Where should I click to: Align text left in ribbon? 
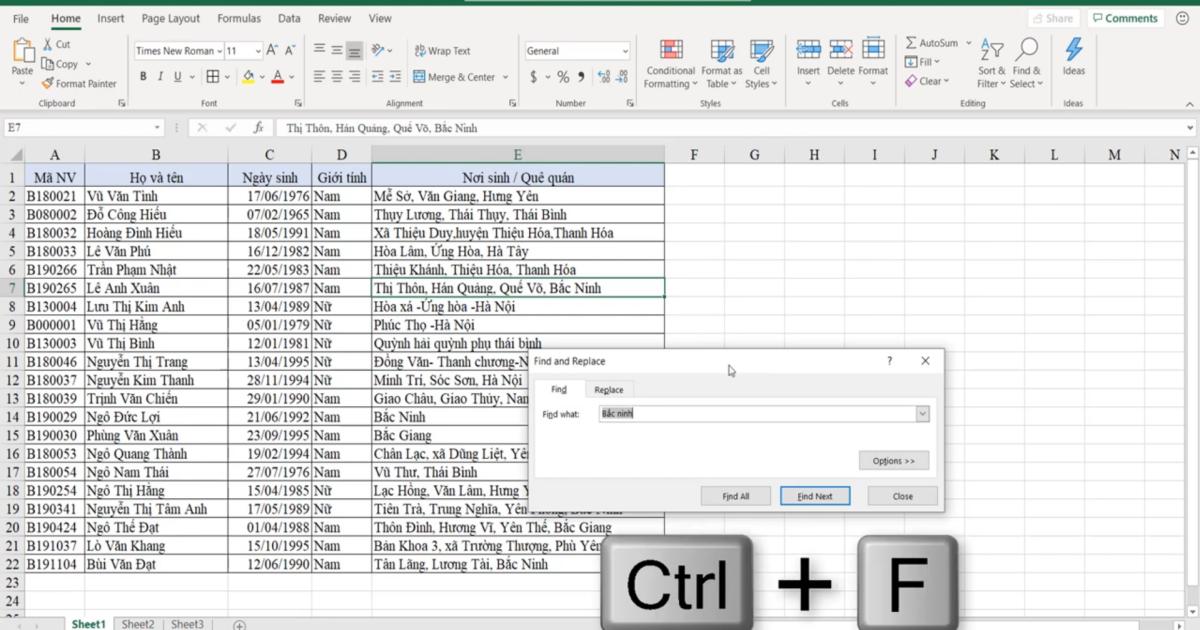pyautogui.click(x=319, y=77)
